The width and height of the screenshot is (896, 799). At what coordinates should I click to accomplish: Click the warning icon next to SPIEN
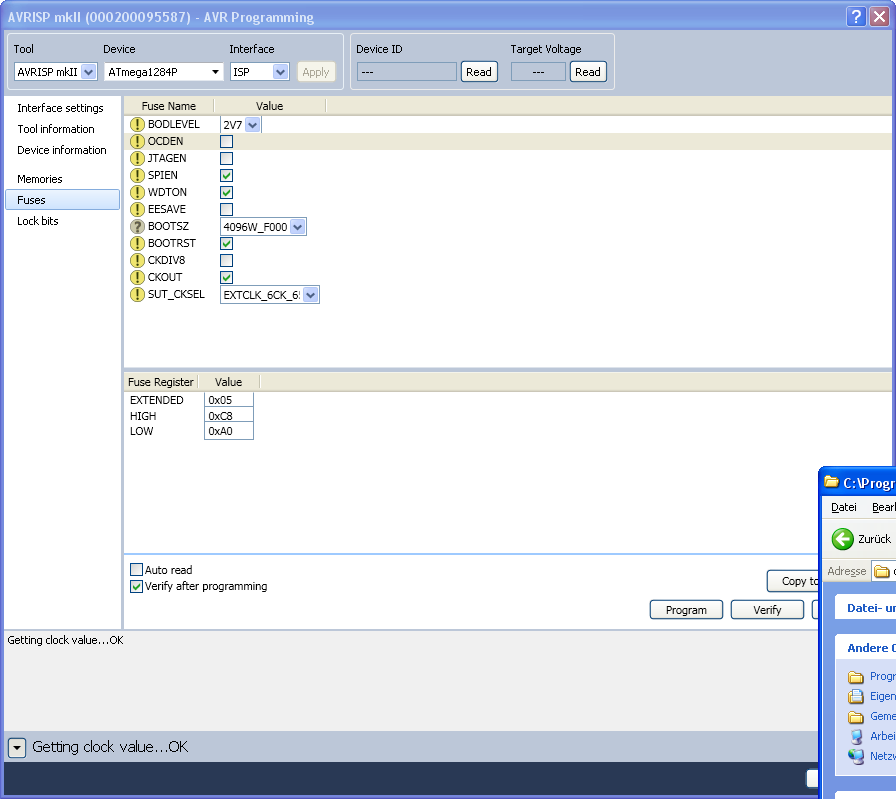(137, 175)
